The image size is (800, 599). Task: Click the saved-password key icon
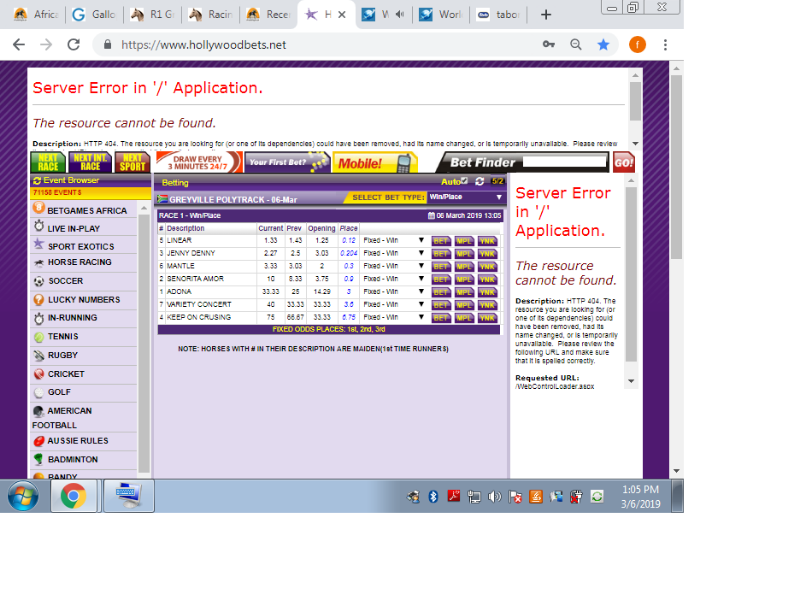tap(548, 45)
